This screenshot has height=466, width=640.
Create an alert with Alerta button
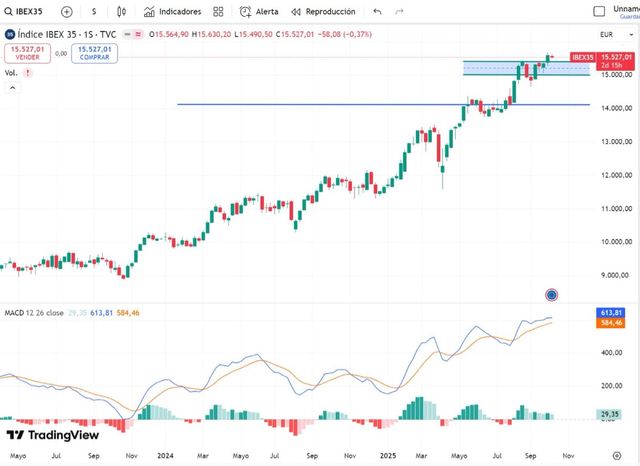point(259,12)
